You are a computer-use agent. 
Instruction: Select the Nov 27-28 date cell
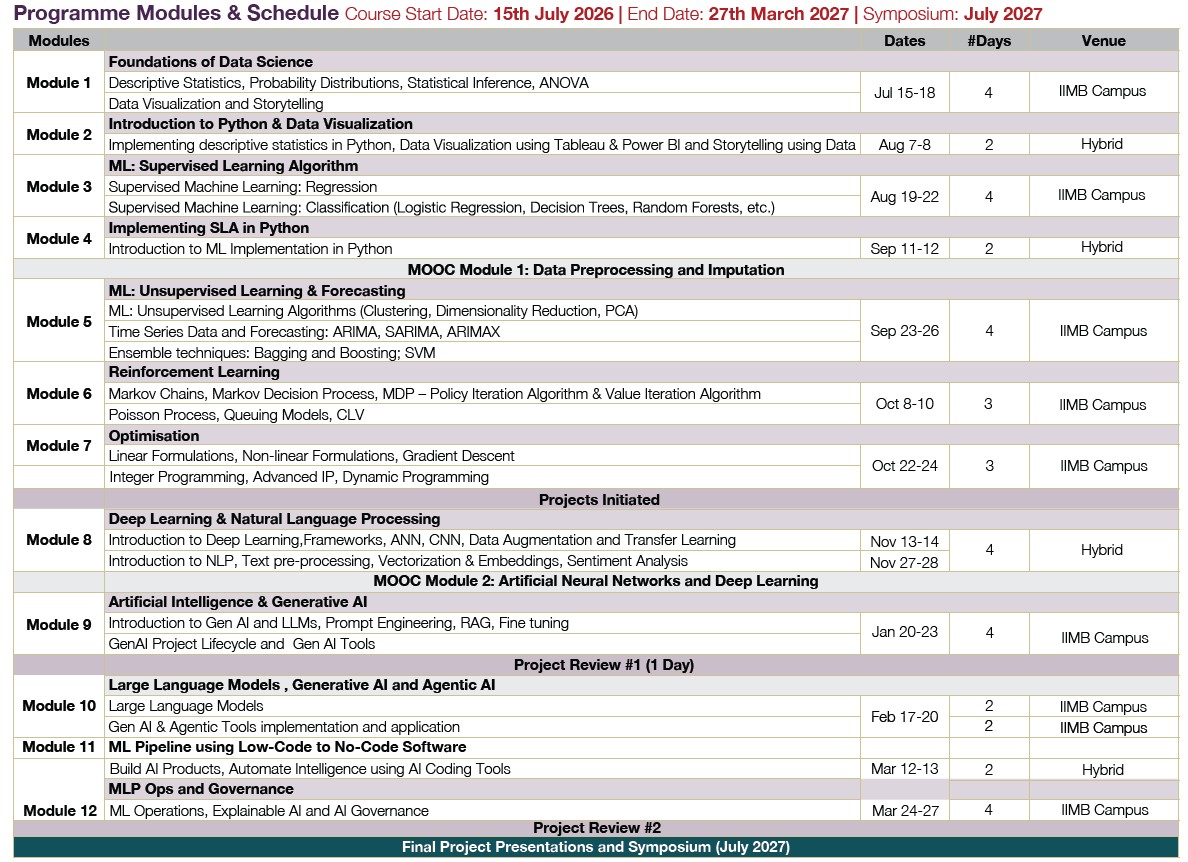(x=904, y=562)
